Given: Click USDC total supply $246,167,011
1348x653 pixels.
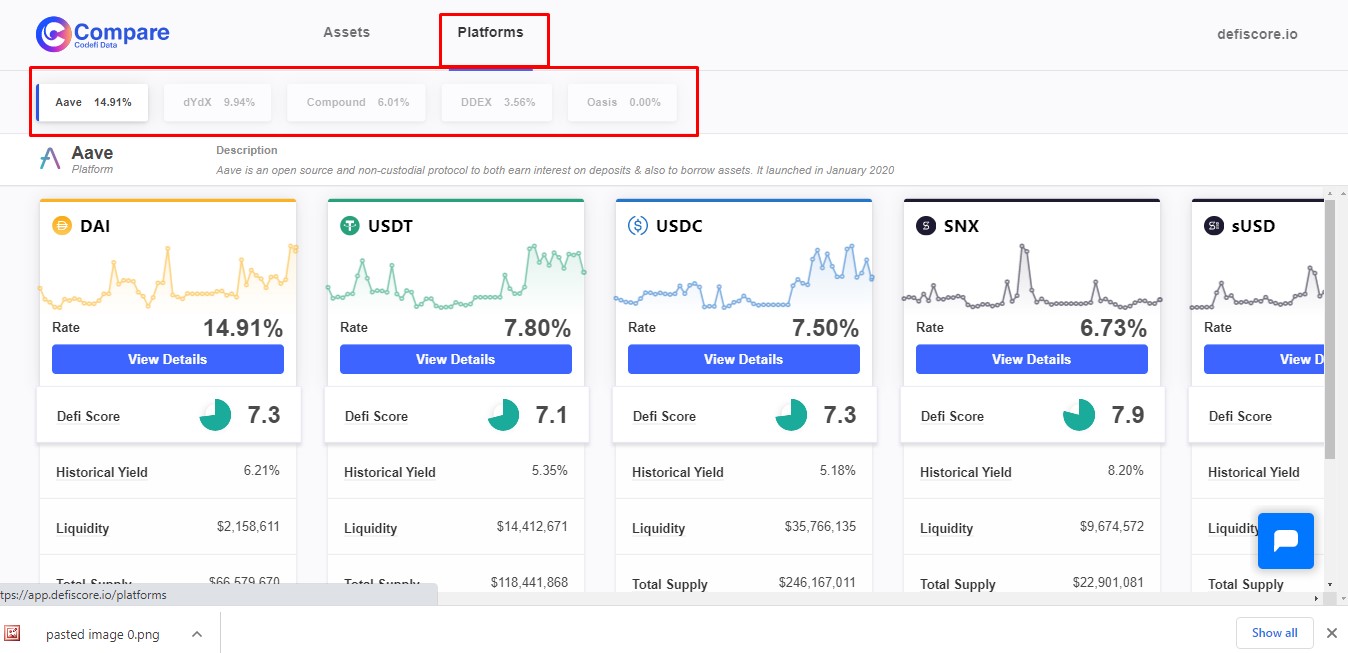Looking at the screenshot, I should tap(817, 582).
